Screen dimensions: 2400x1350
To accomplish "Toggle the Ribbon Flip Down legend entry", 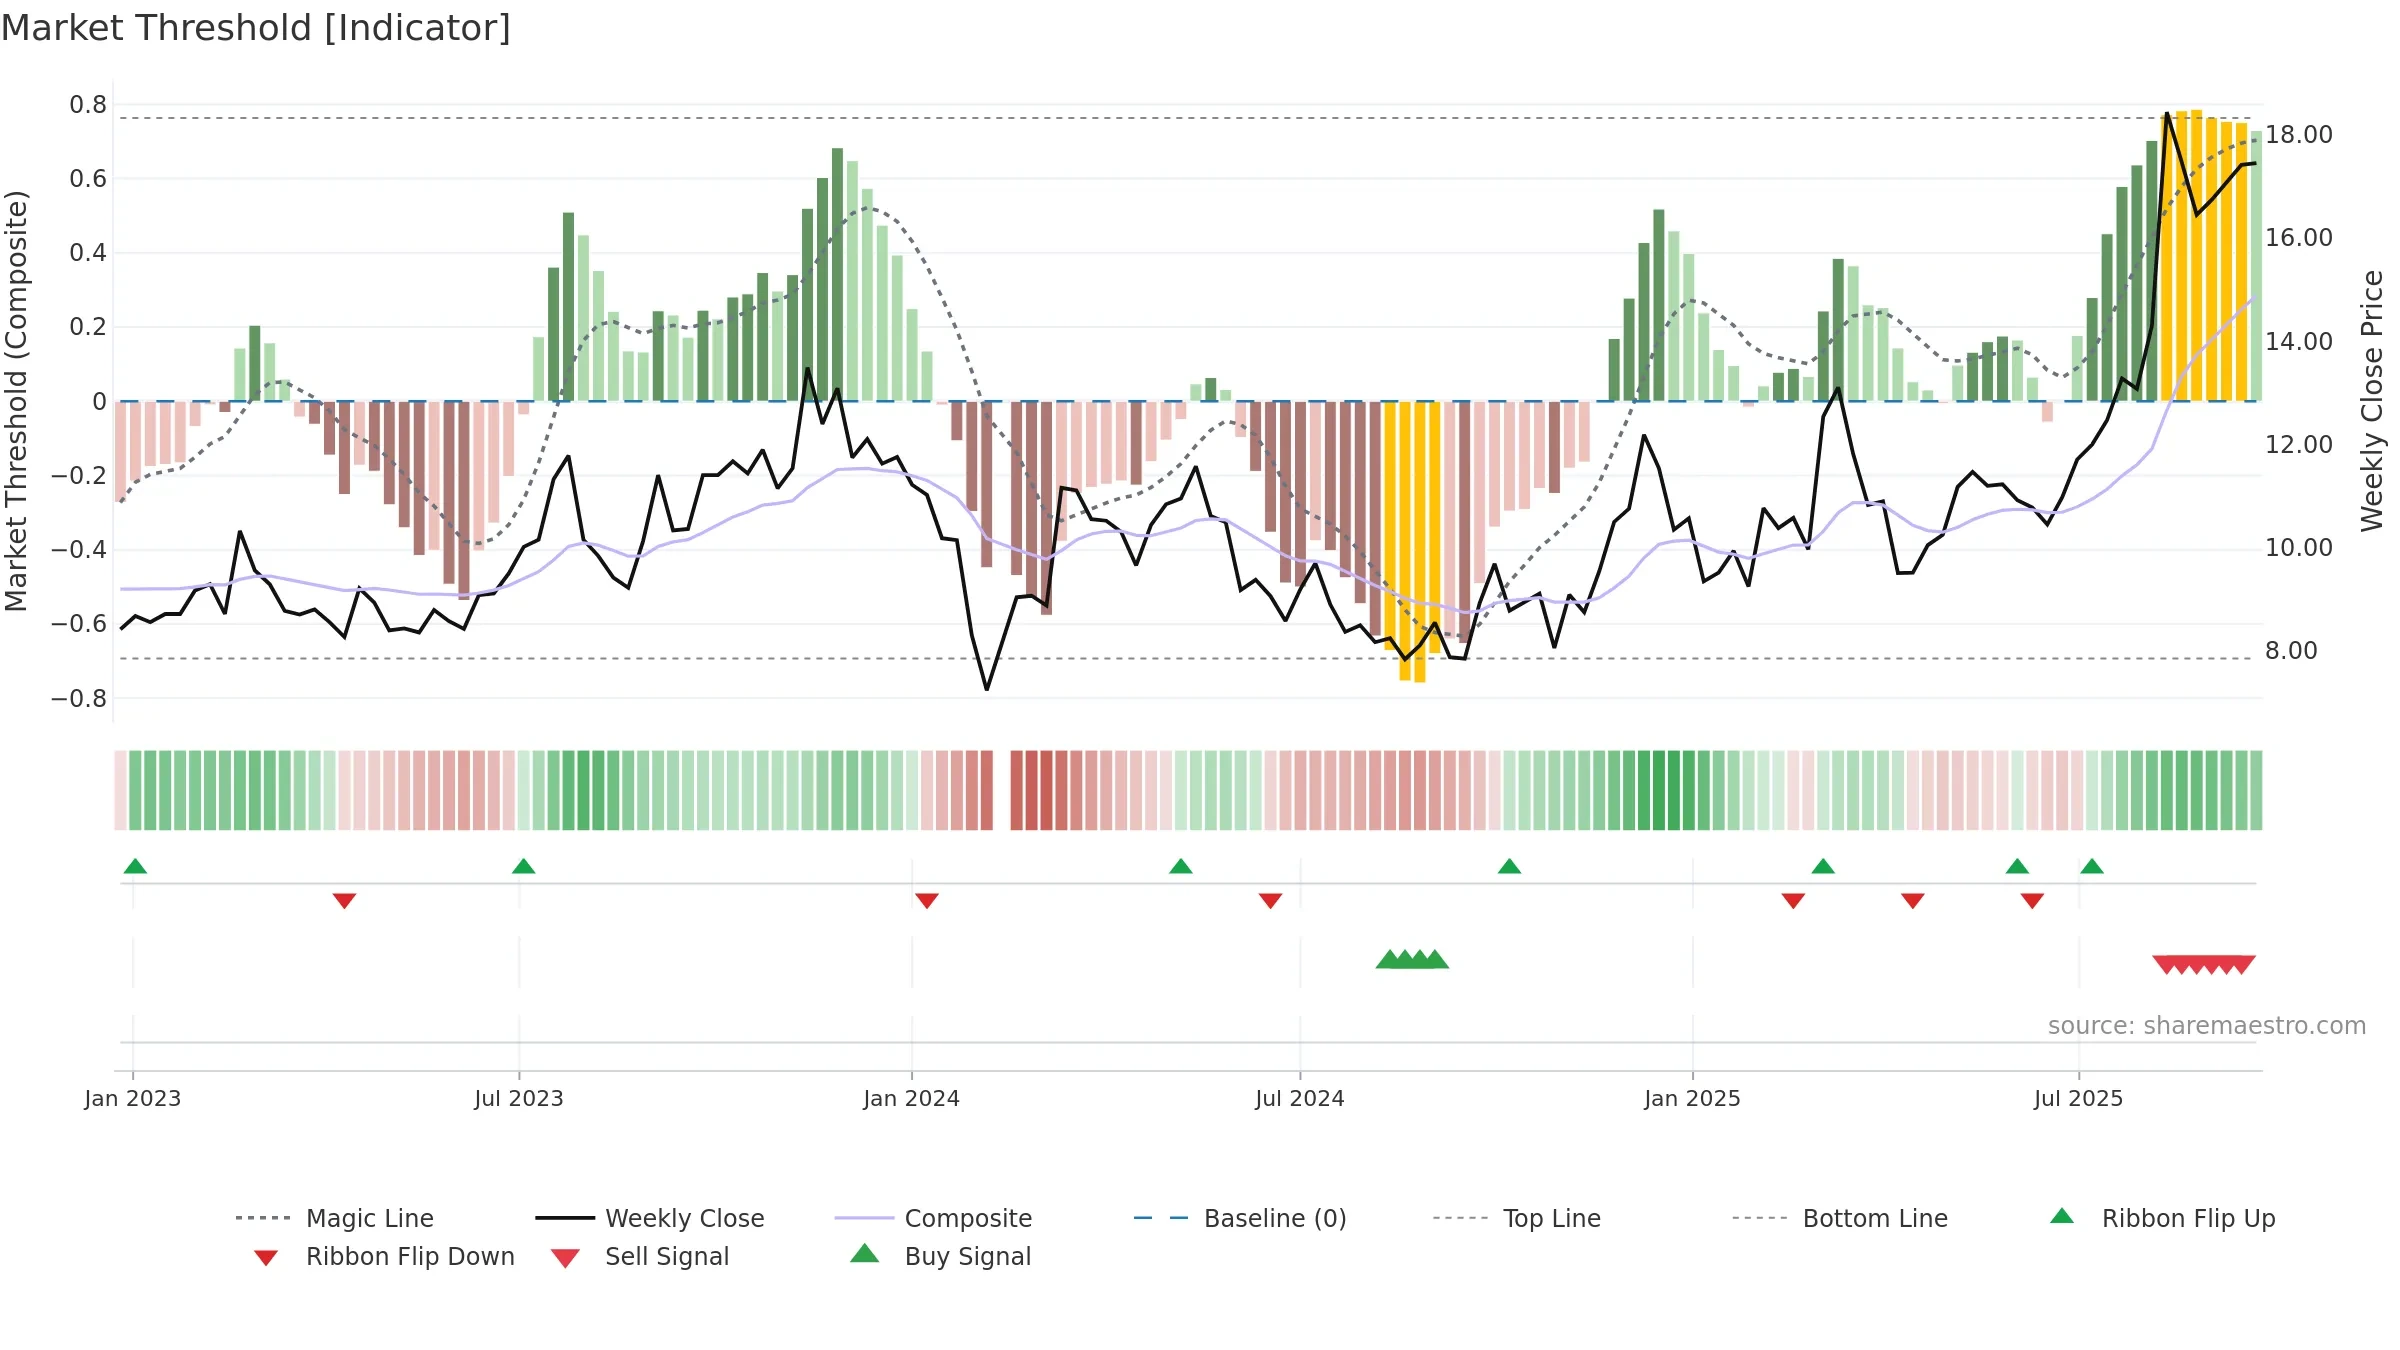I will (383, 1257).
